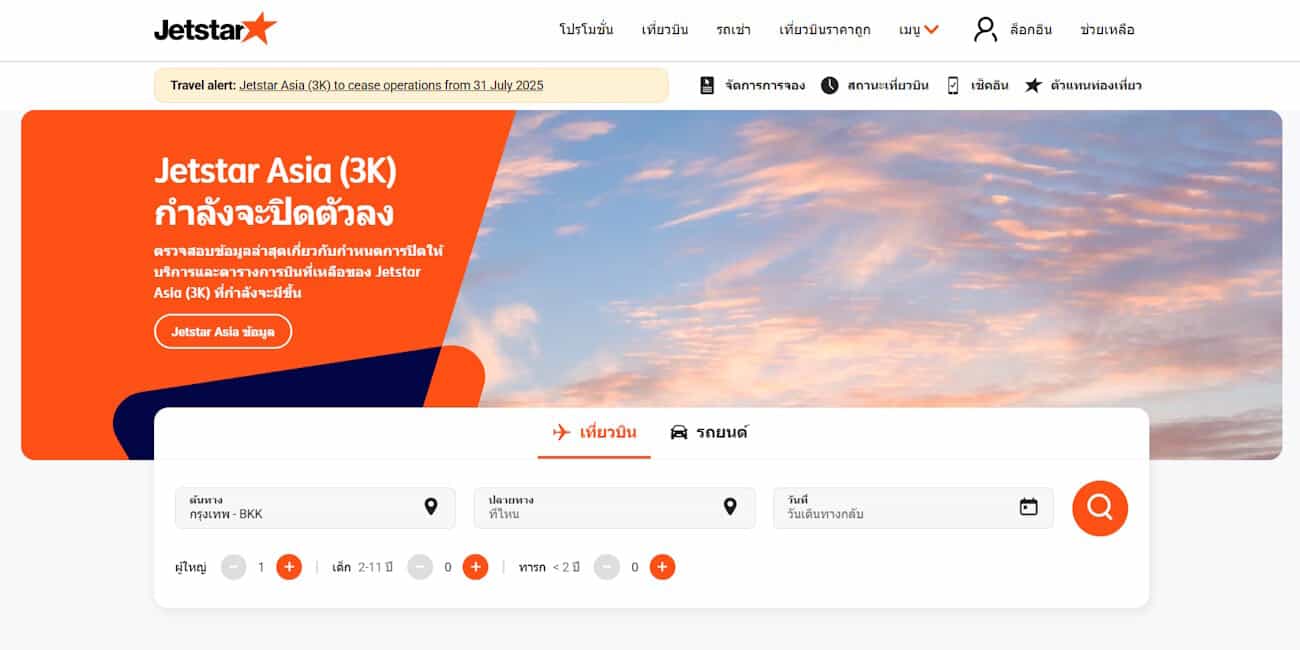The height and width of the screenshot is (650, 1300).
Task: Select the เที่ยวบิน flights tab
Action: coord(594,432)
